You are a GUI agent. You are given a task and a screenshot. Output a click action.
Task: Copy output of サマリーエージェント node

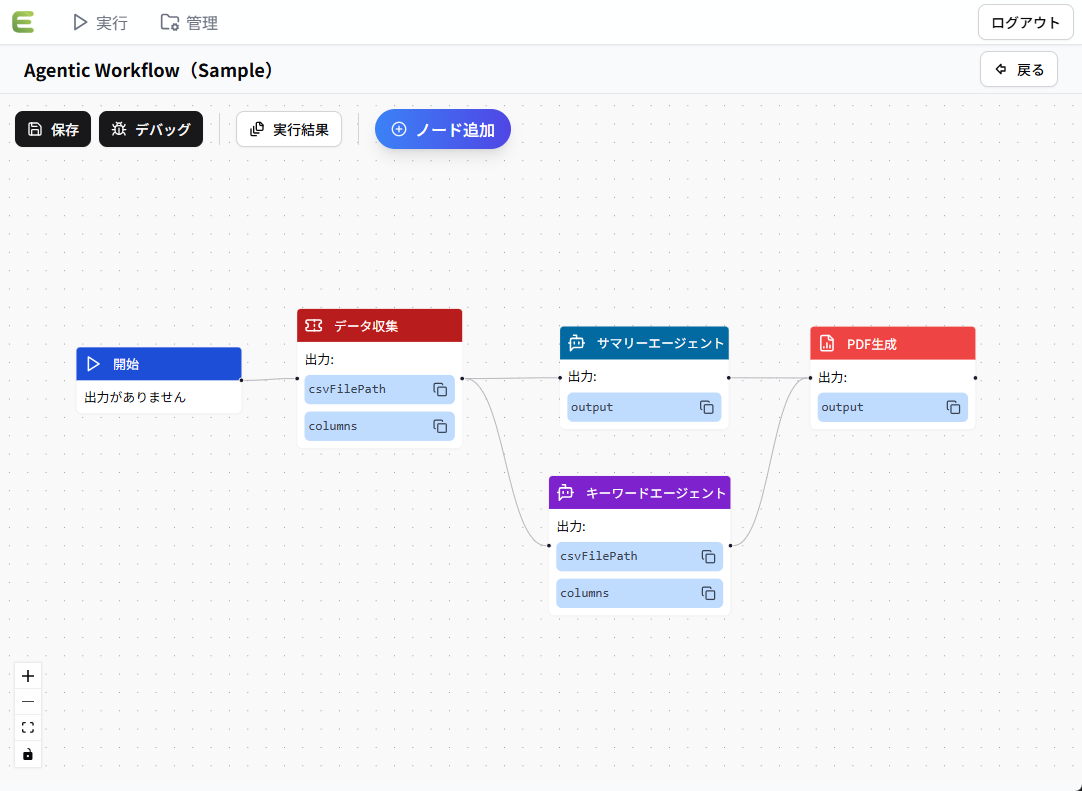(x=706, y=407)
